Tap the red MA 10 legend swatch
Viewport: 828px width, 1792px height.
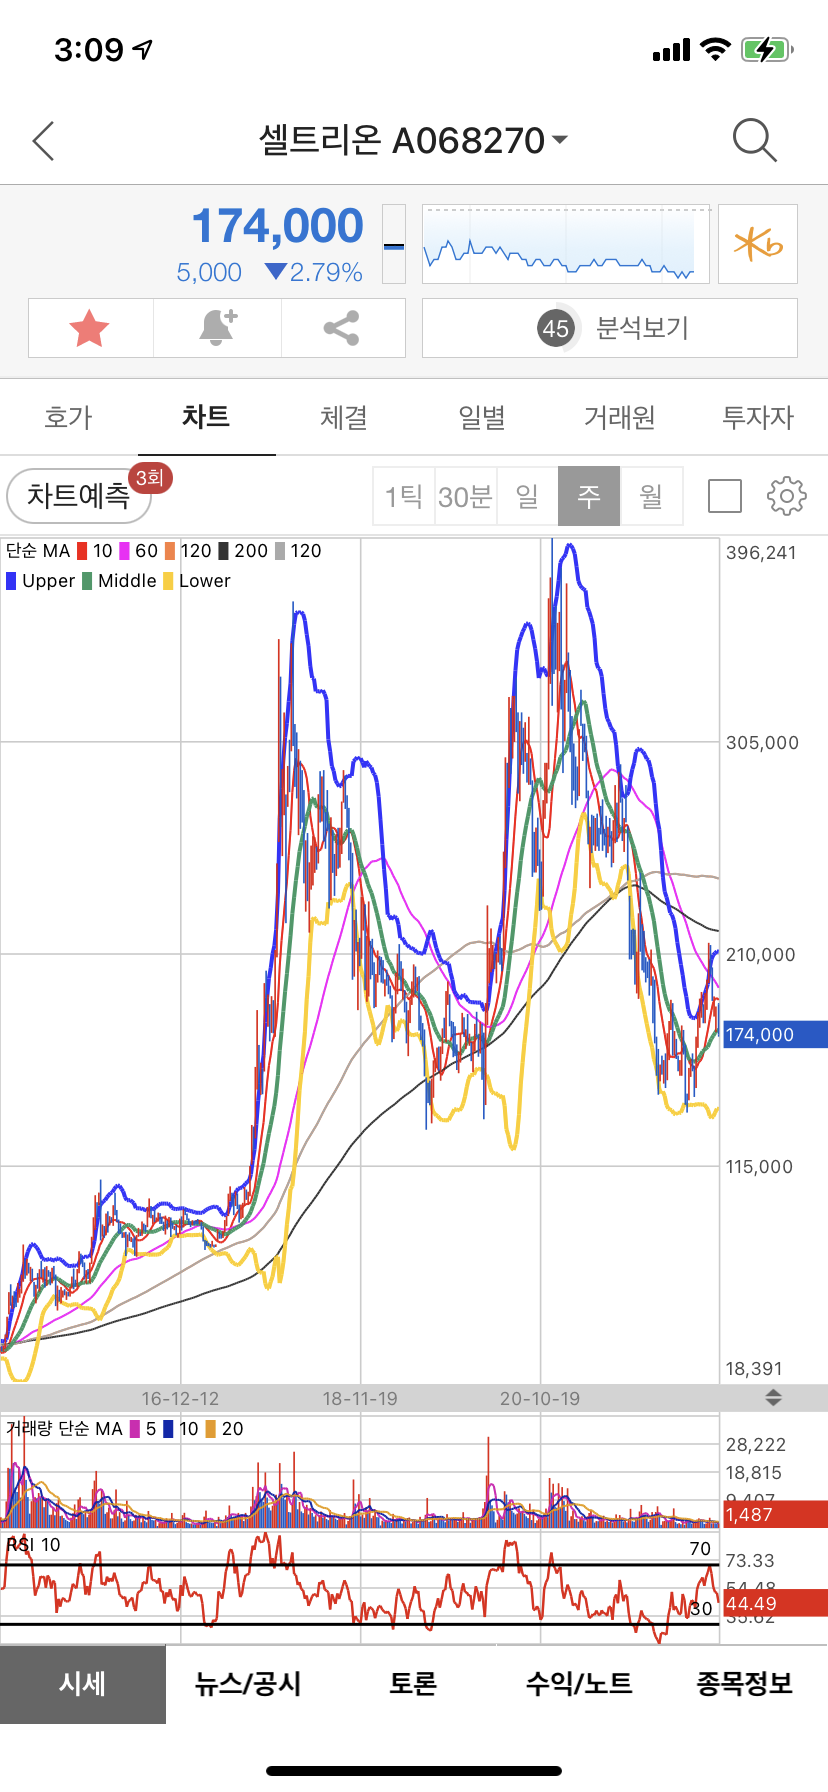[82, 551]
